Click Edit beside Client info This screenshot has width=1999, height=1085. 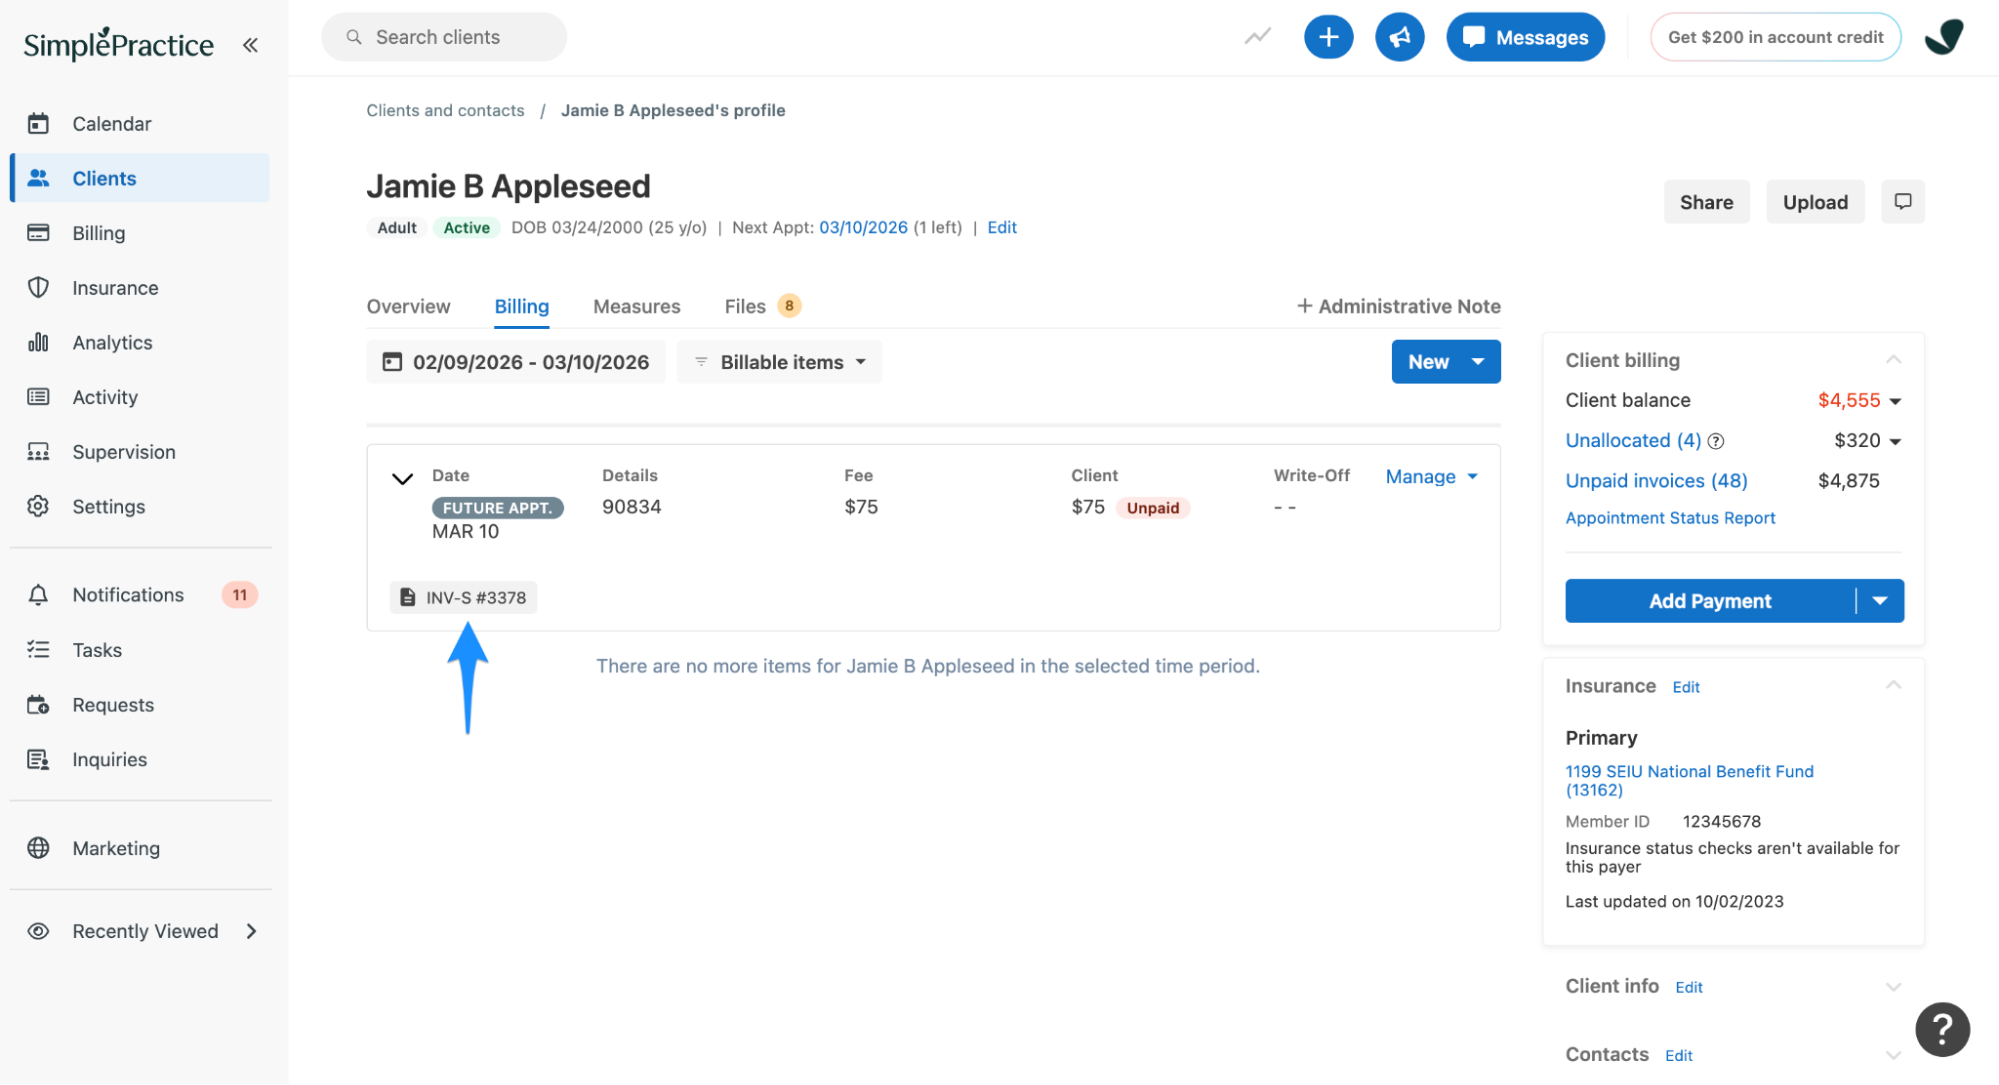(1688, 987)
